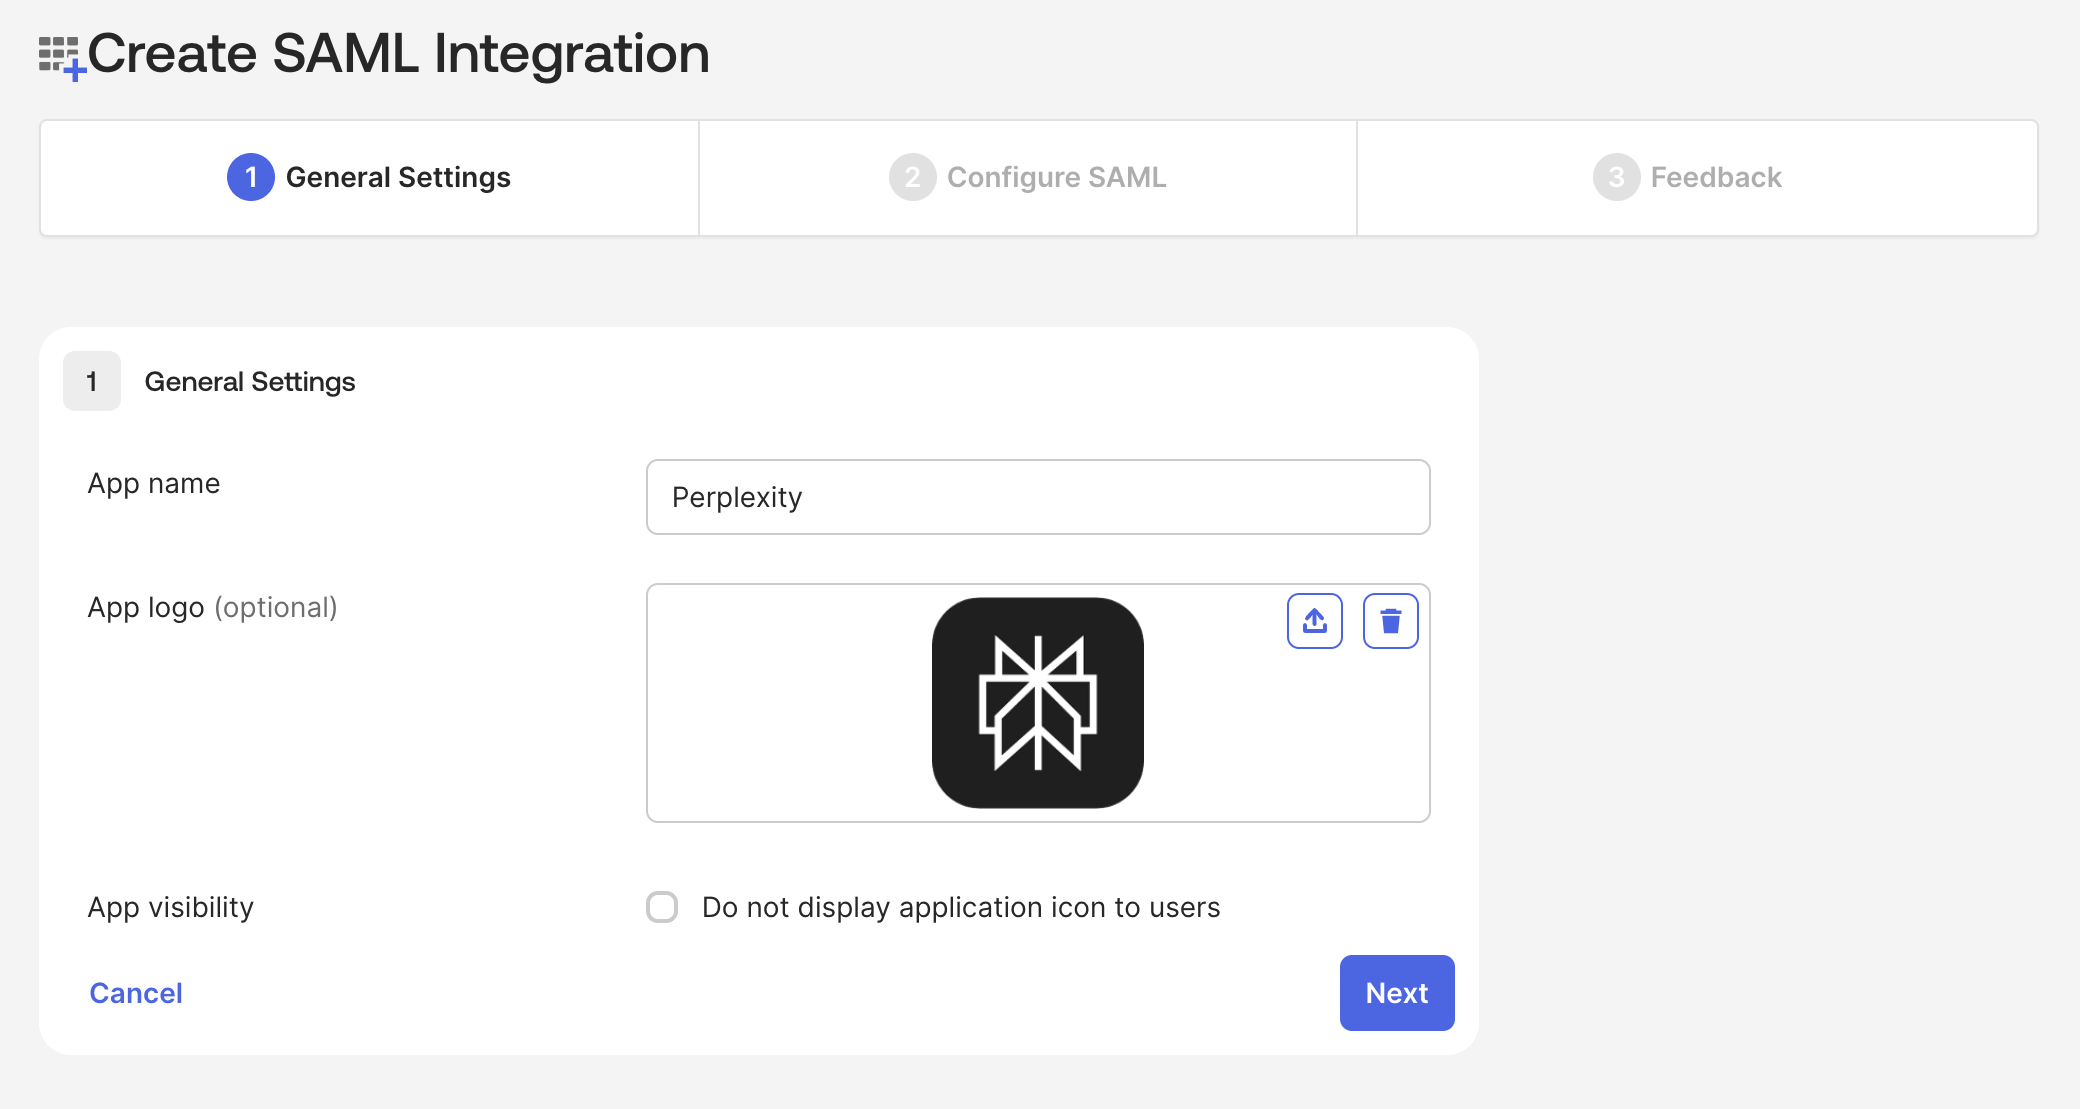Click the step 3 circle badge
This screenshot has width=2080, height=1109.
1616,177
